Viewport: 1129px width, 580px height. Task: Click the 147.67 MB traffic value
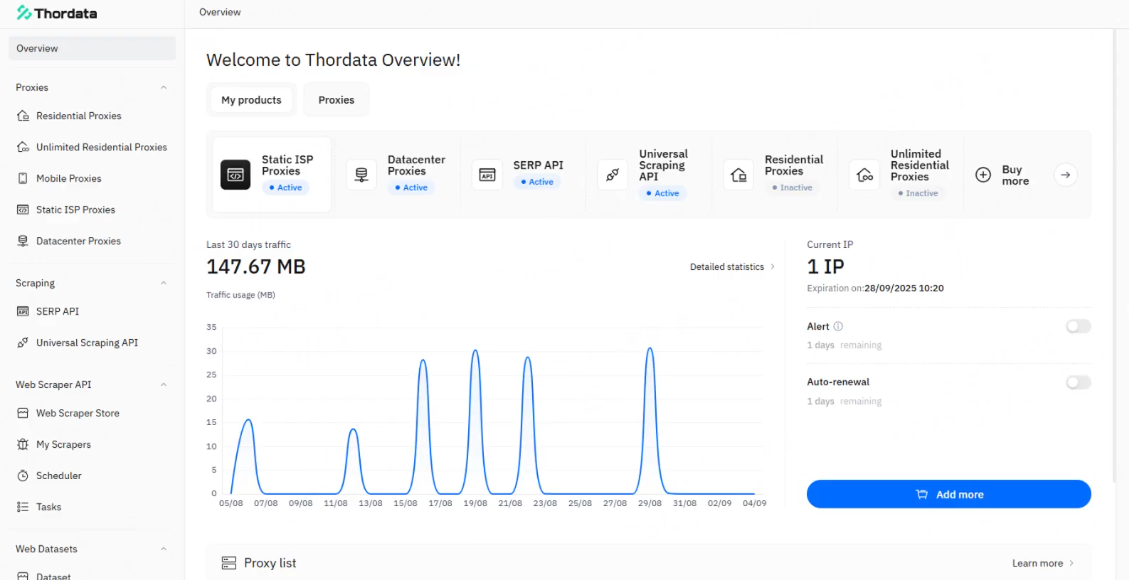tap(256, 267)
